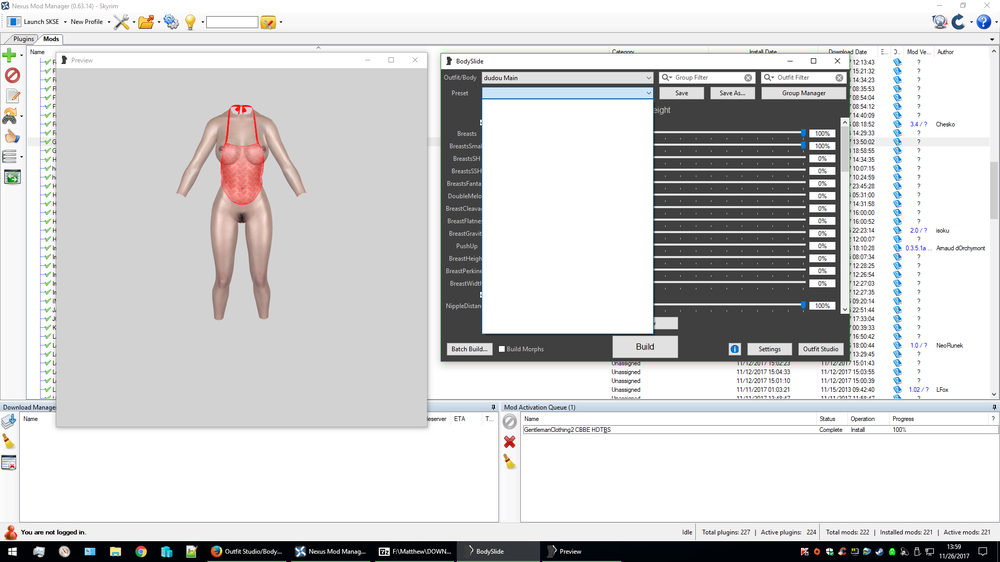Click the notepad edit mod icon
This screenshot has width=1000, height=562.
pos(12,96)
